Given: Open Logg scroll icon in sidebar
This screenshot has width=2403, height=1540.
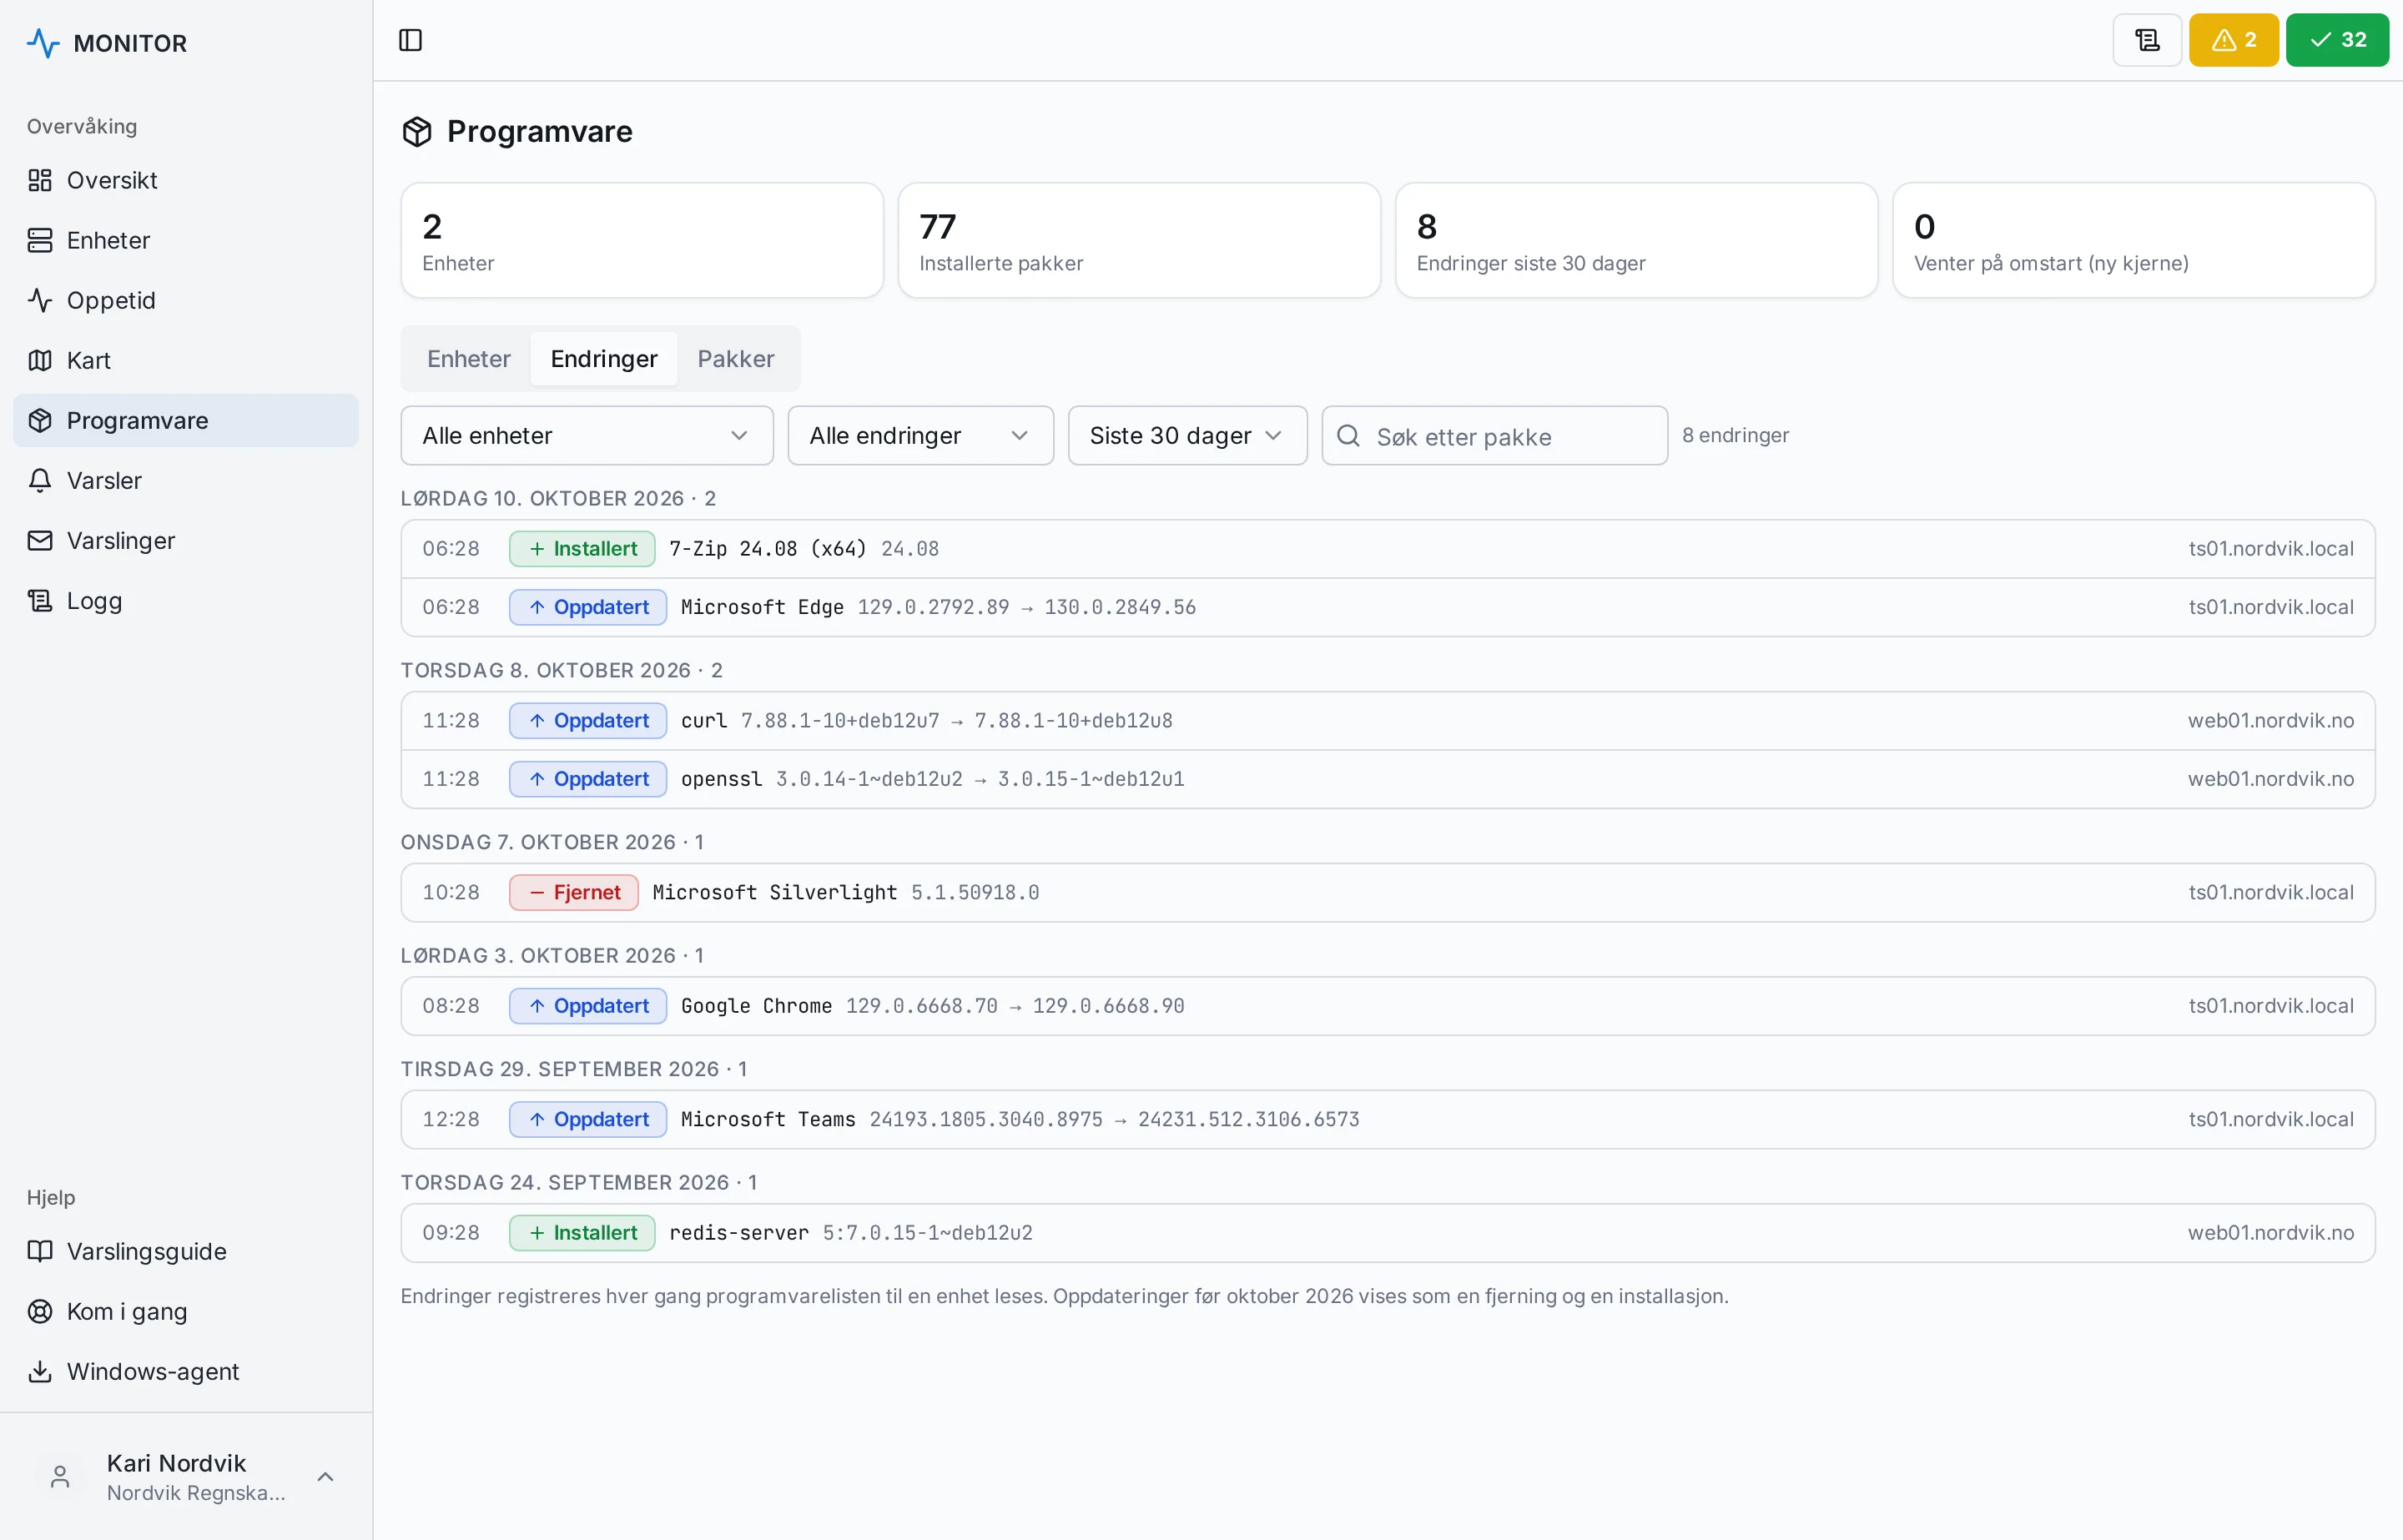Looking at the screenshot, I should (40, 600).
